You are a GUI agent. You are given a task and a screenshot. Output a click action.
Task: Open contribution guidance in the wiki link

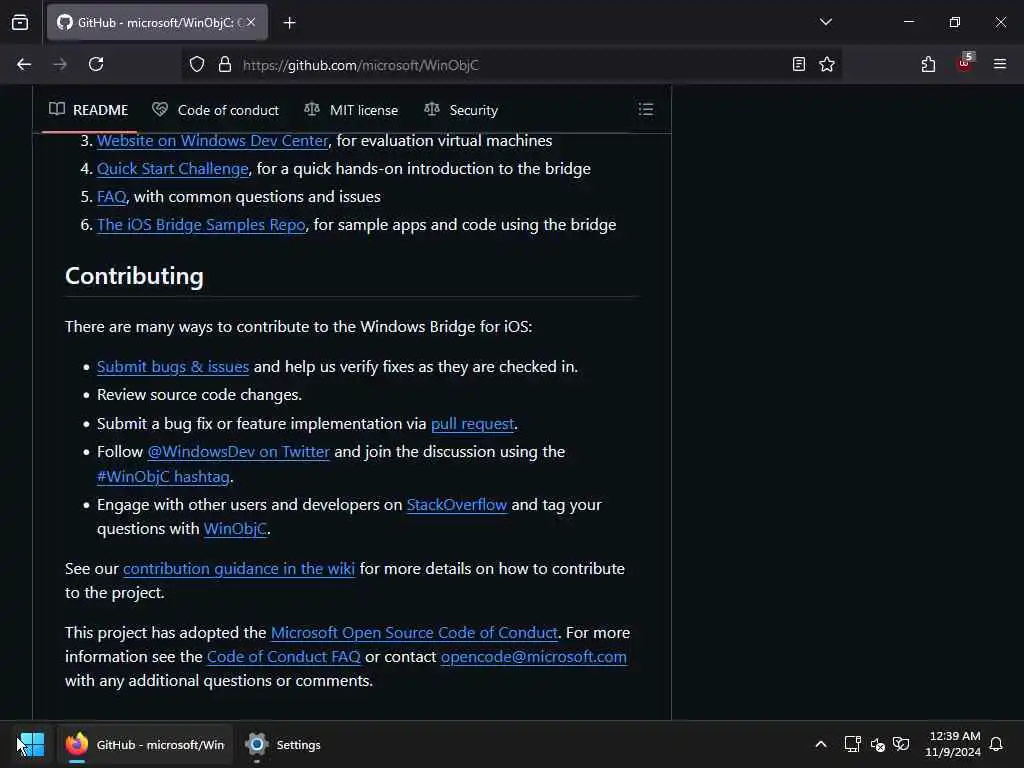pyautogui.click(x=239, y=568)
